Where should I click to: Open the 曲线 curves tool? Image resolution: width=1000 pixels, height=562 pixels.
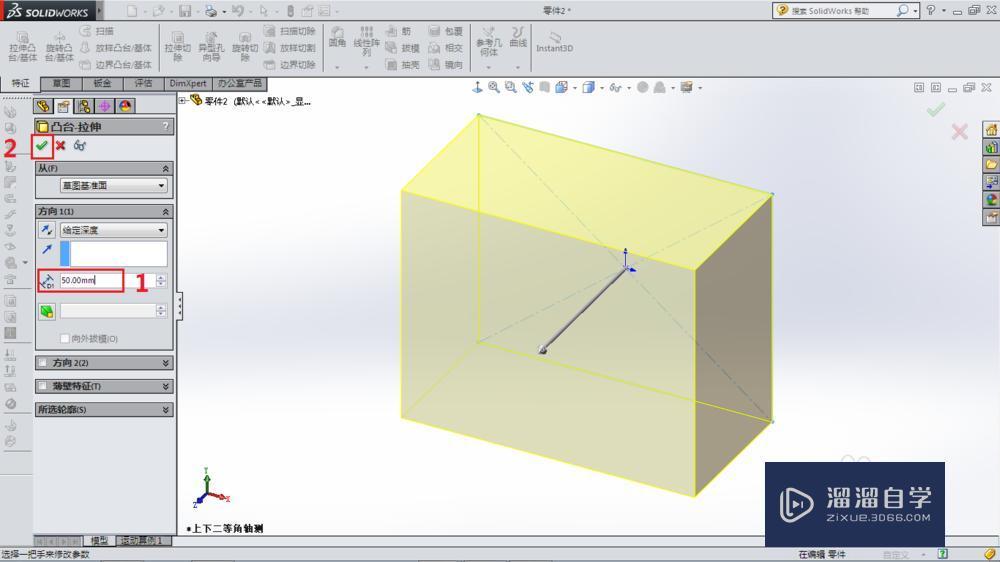click(x=518, y=37)
